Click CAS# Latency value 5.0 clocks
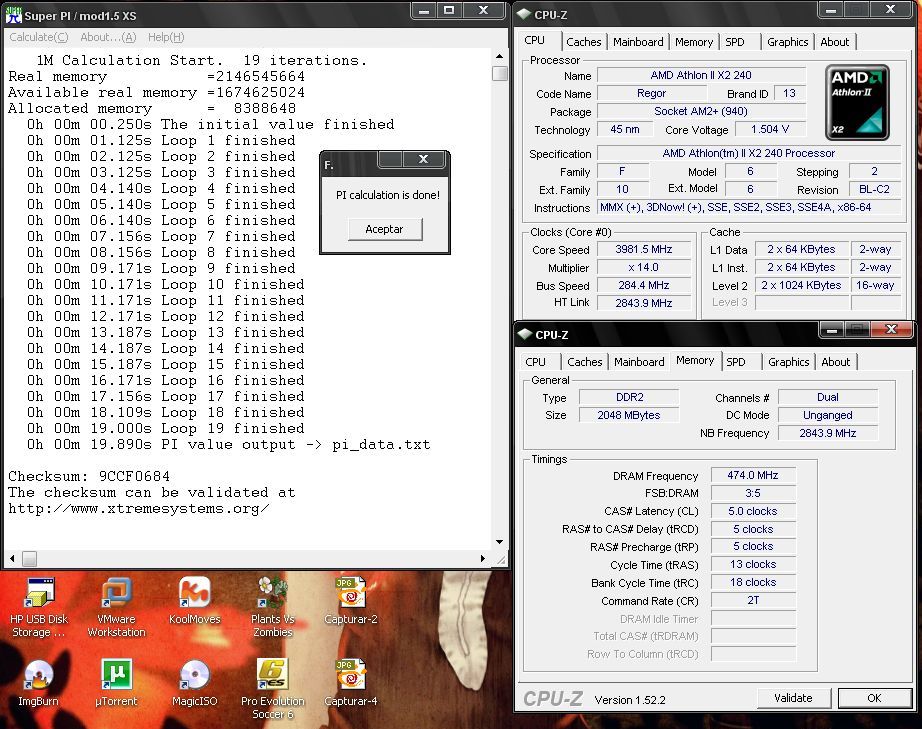 click(x=753, y=511)
